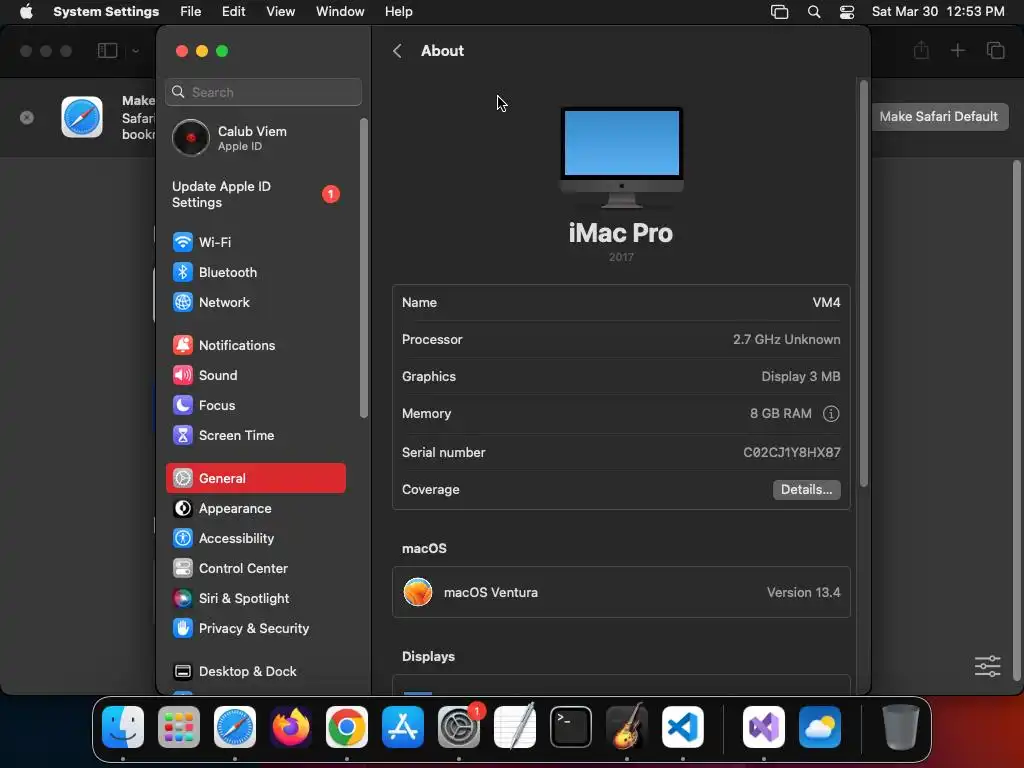The width and height of the screenshot is (1024, 768).
Task: Open Safari tab overview button
Action: tap(995, 50)
